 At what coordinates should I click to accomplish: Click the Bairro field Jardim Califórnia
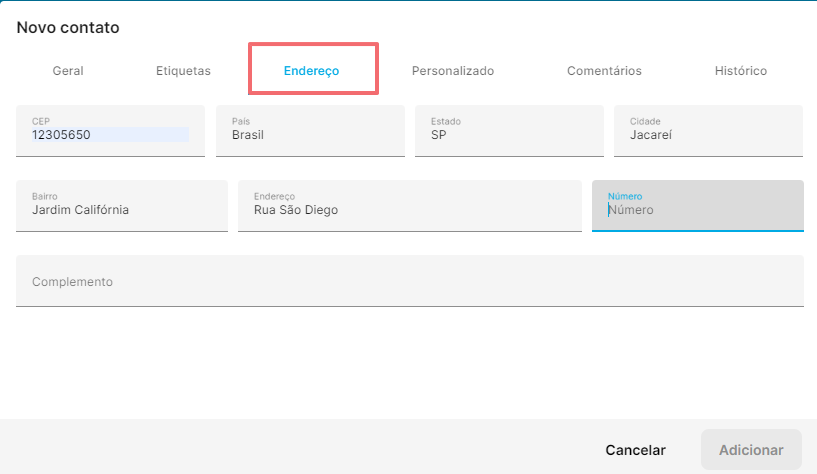tap(122, 206)
